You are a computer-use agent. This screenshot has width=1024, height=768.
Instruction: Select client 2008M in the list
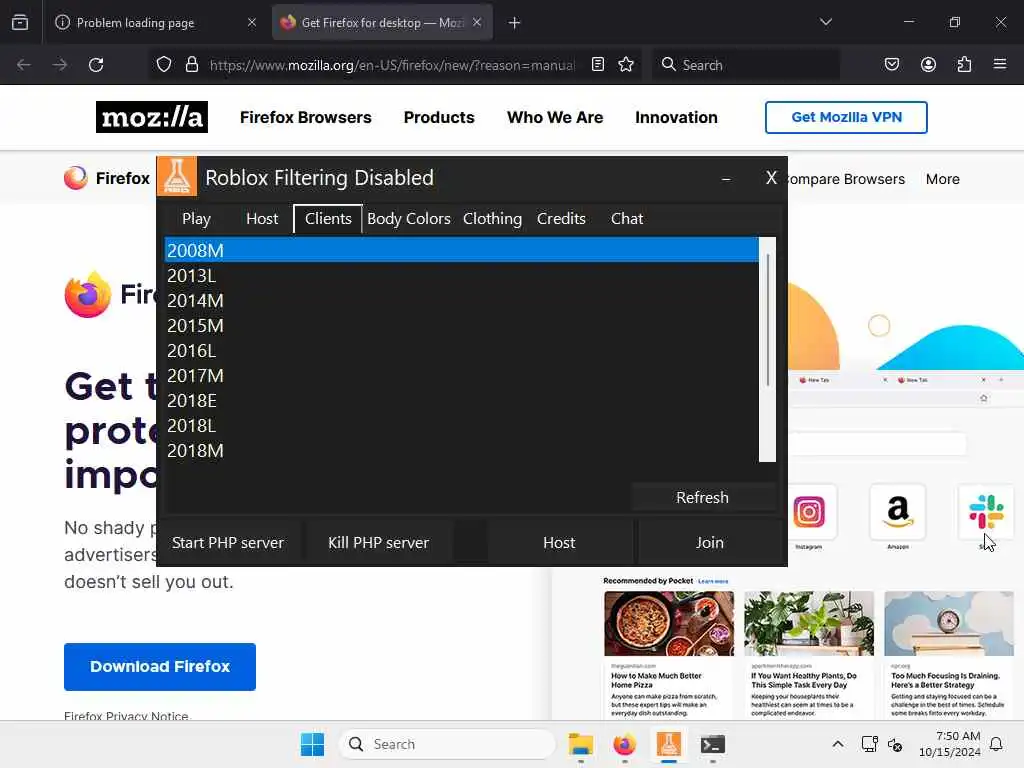coord(462,250)
